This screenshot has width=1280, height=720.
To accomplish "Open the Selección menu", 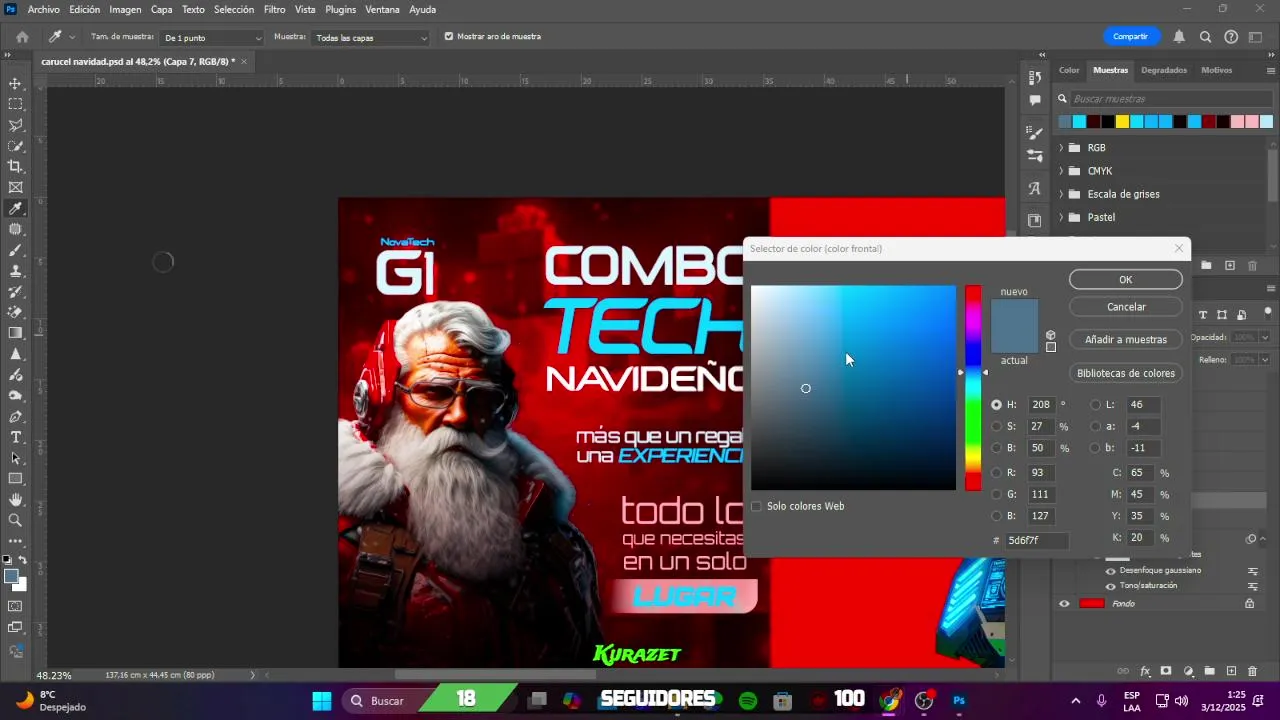I will pyautogui.click(x=234, y=9).
